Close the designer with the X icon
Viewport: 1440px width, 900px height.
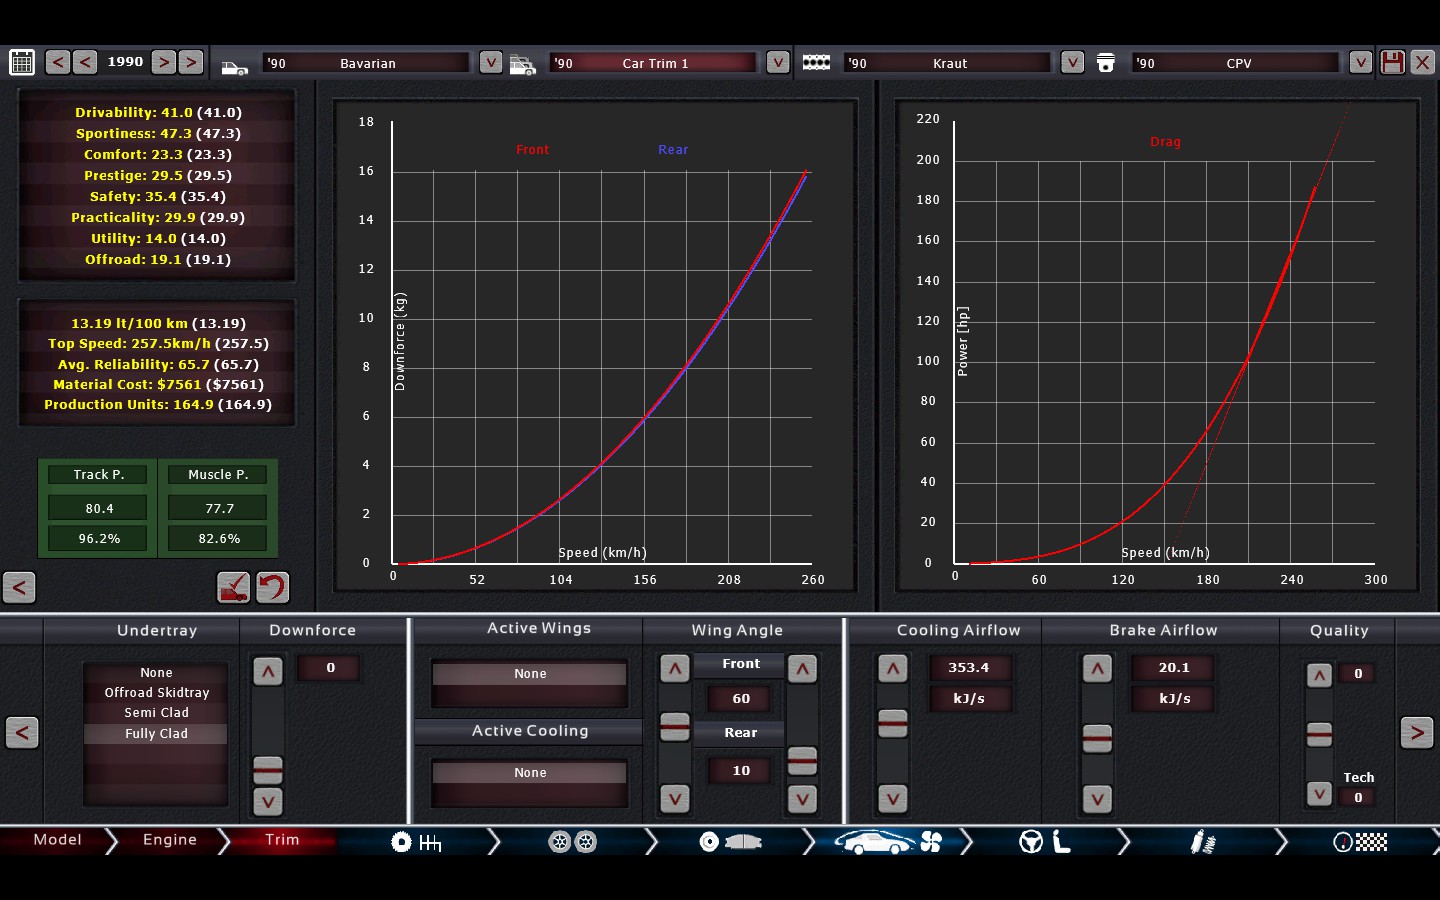tap(1422, 62)
